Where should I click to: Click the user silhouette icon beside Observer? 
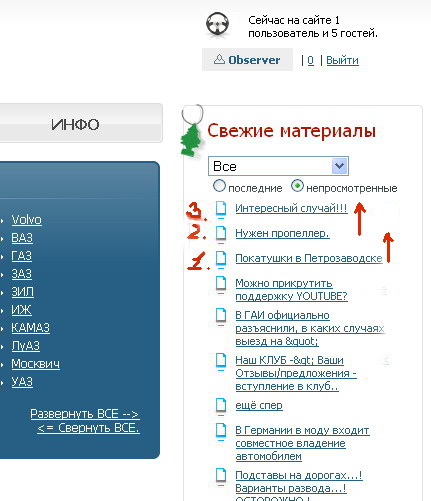coord(219,60)
